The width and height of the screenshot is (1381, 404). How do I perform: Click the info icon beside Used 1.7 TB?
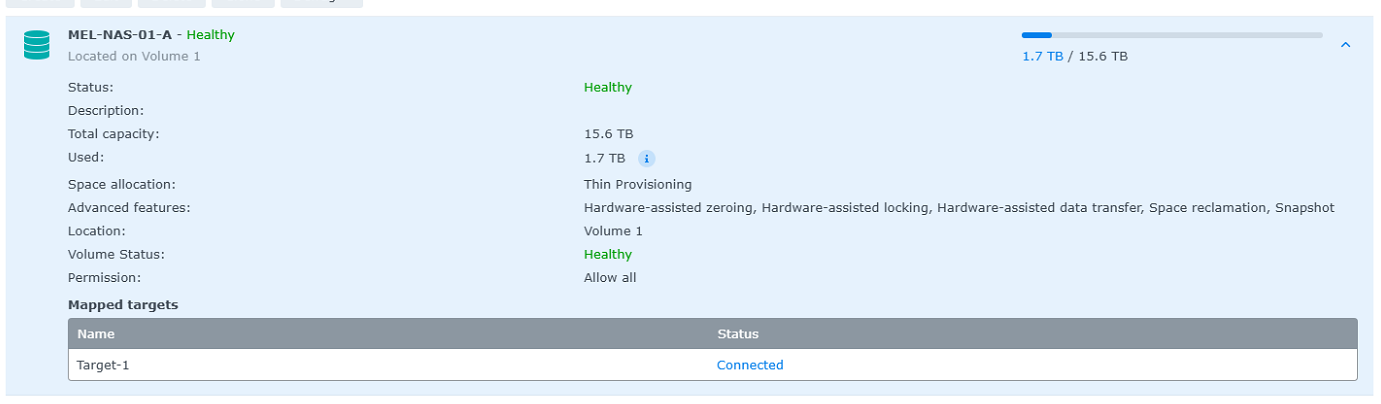click(646, 158)
